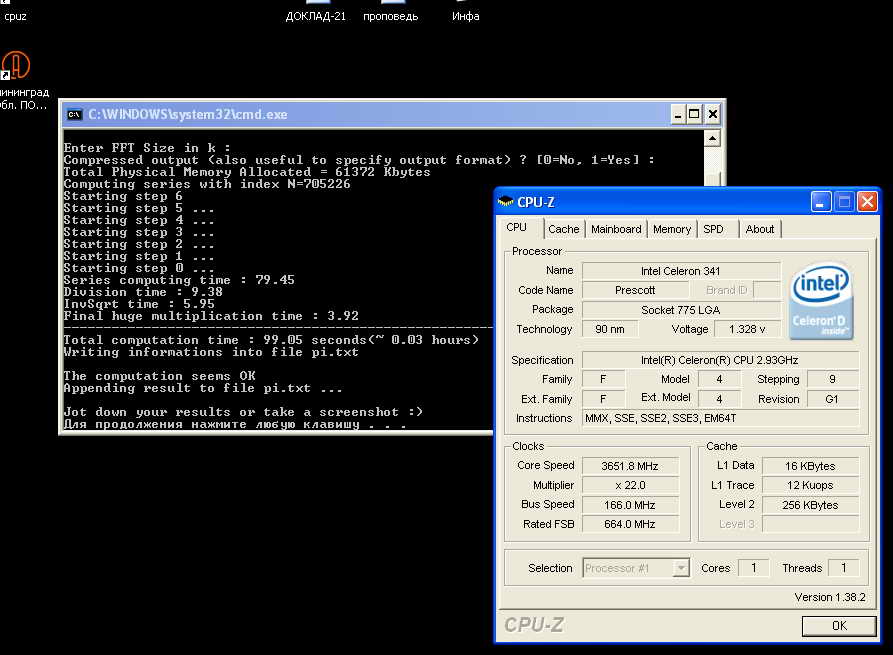Viewport: 893px width, 655px height.
Task: Open the cpuz desktop shortcut label
Action: (15, 16)
